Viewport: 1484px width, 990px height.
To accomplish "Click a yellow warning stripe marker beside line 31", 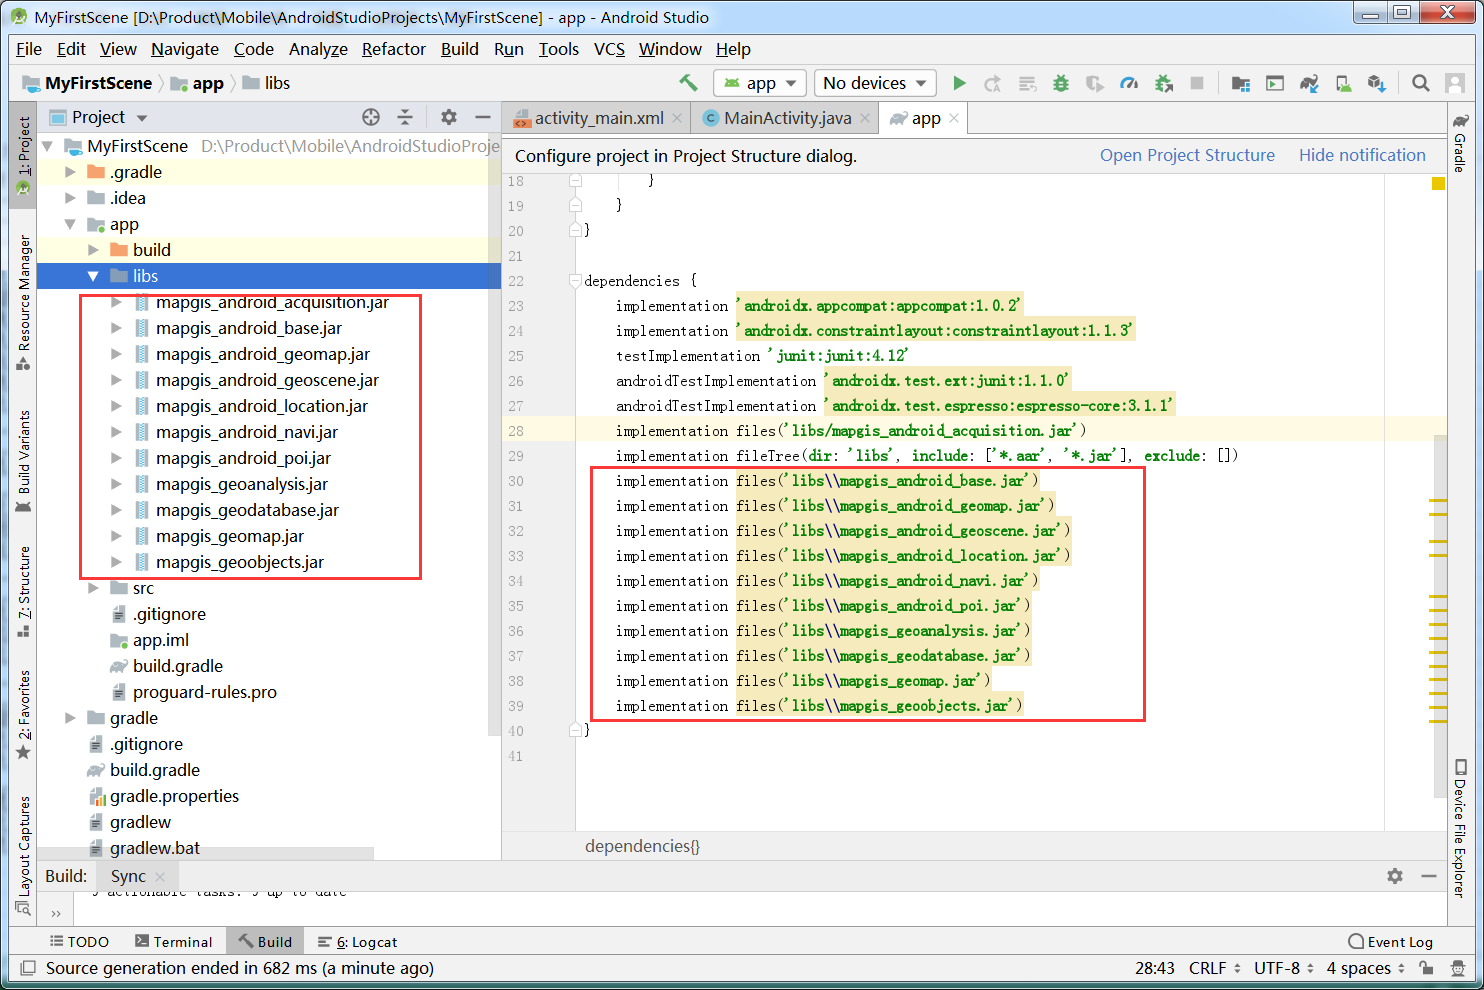I will click(1438, 499).
